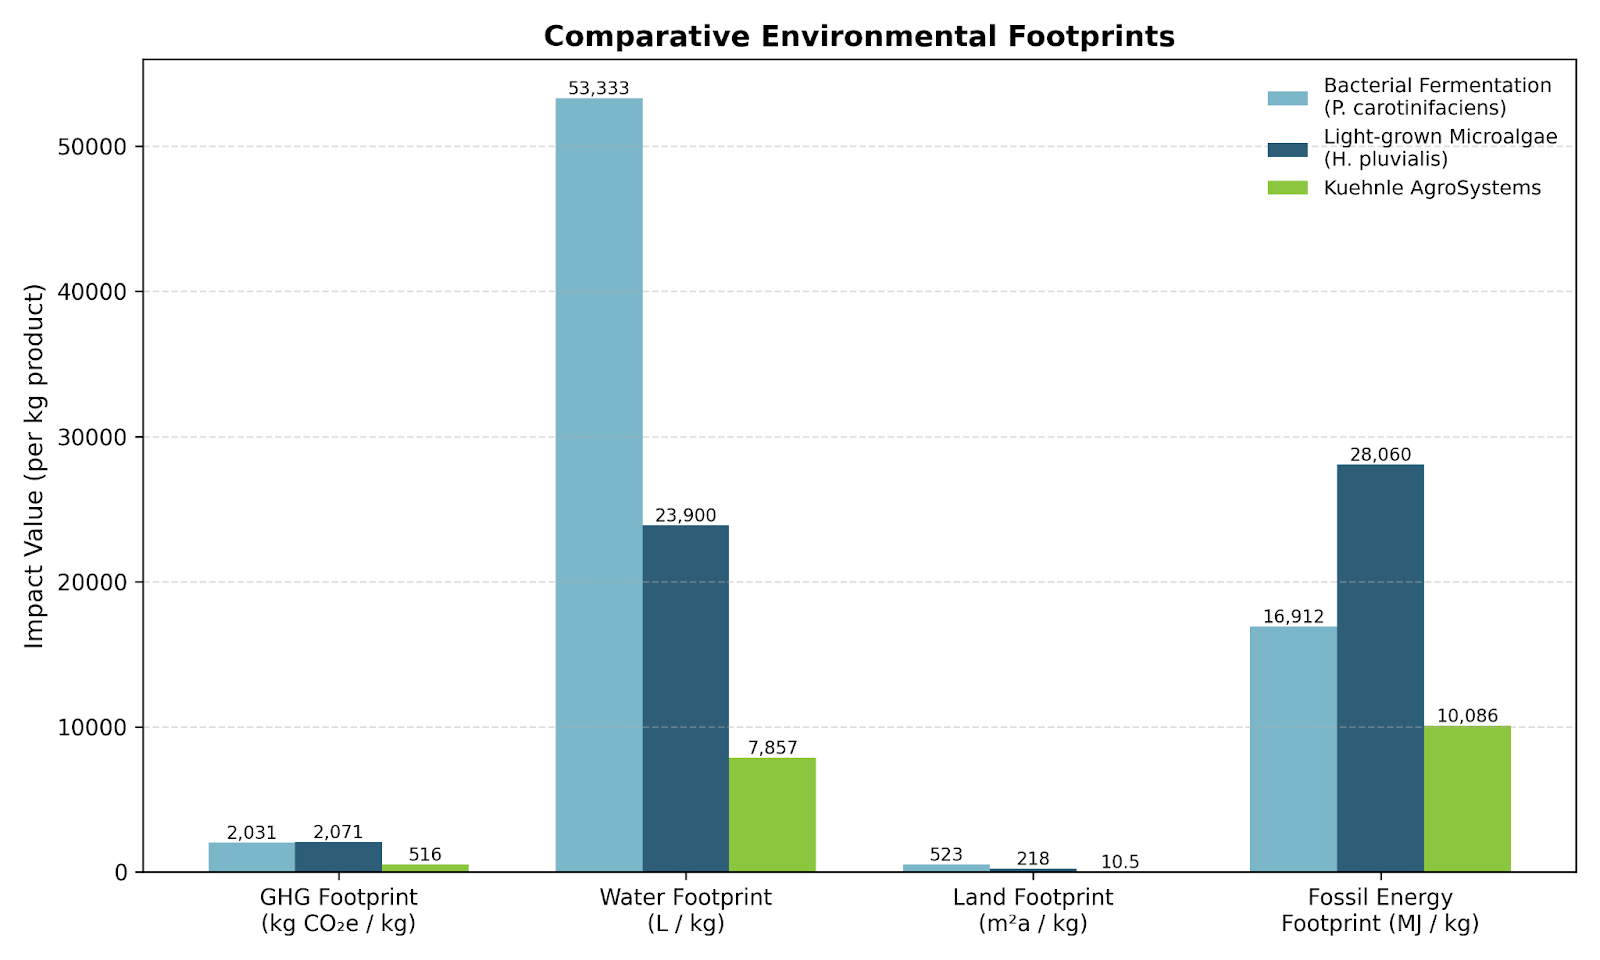Click the Light-grown Microalgae legend color swatch
This screenshot has width=1600, height=960.
1287,149
